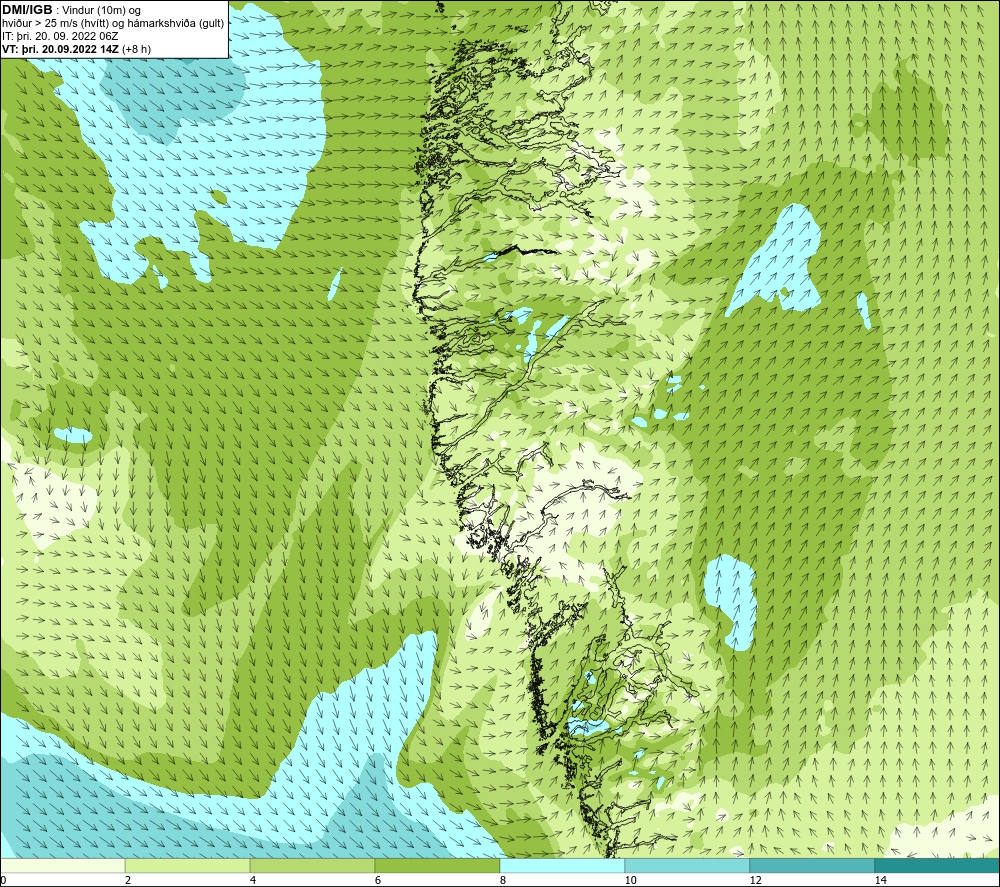Image resolution: width=1000 pixels, height=887 pixels.
Task: Select the 12–14 m/s teal legend swatch
Action: coord(812,865)
